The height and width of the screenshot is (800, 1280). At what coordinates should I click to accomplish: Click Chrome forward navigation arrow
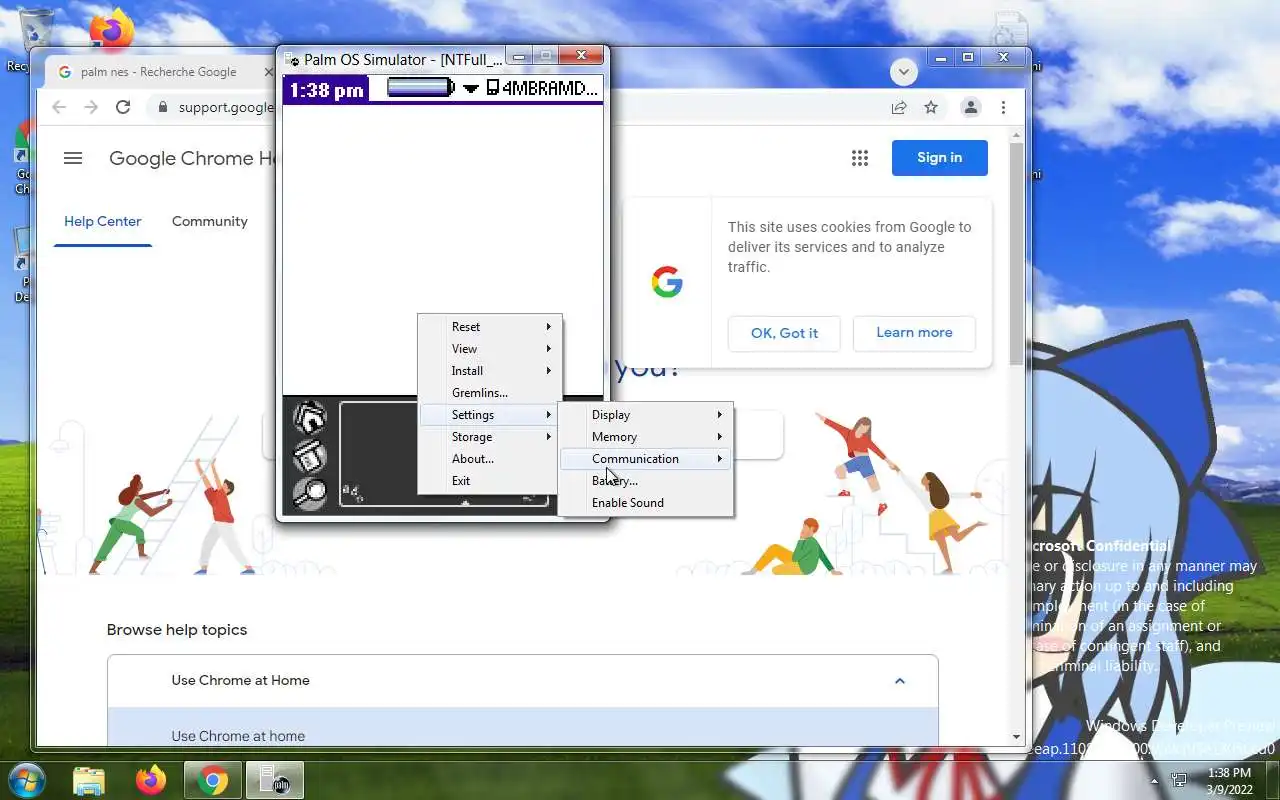[x=91, y=107]
